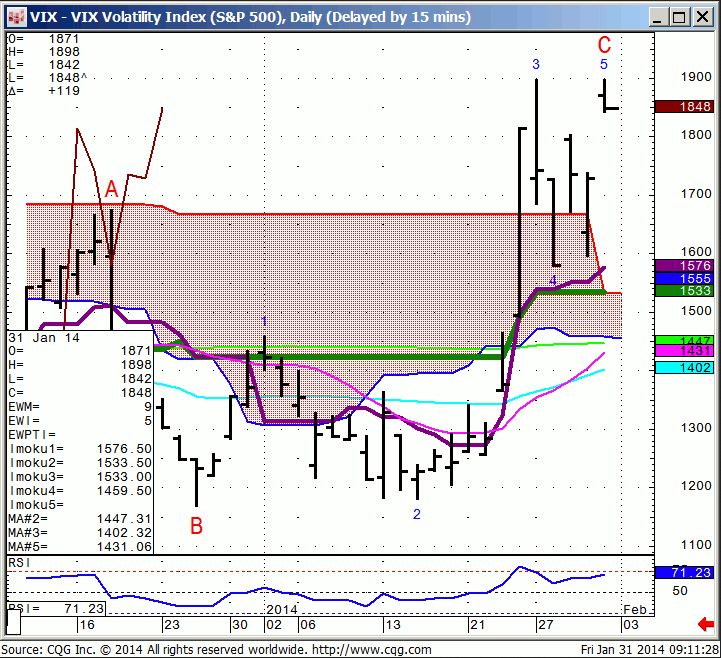Click the Feb month marker

635,610
